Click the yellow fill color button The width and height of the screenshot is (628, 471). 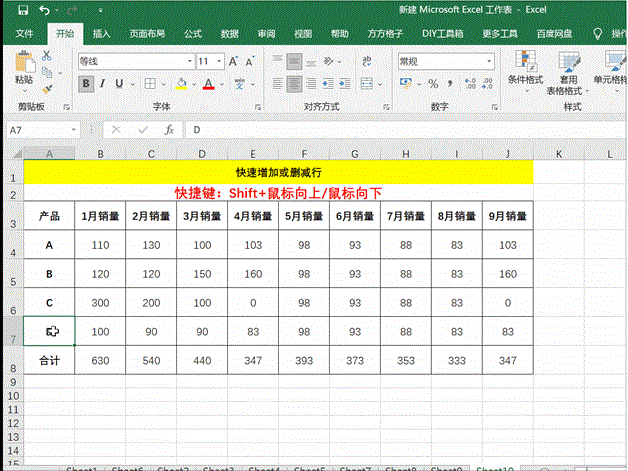(x=181, y=85)
